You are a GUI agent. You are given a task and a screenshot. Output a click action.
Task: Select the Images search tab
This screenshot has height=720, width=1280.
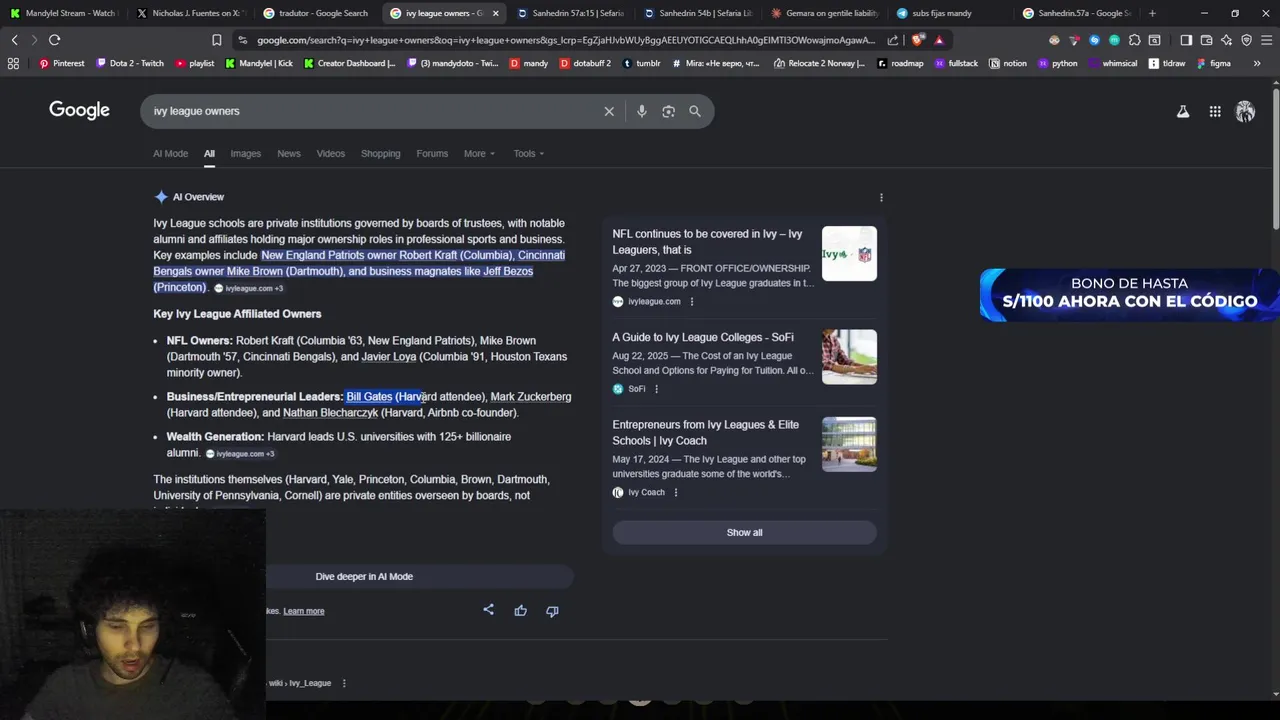point(245,153)
